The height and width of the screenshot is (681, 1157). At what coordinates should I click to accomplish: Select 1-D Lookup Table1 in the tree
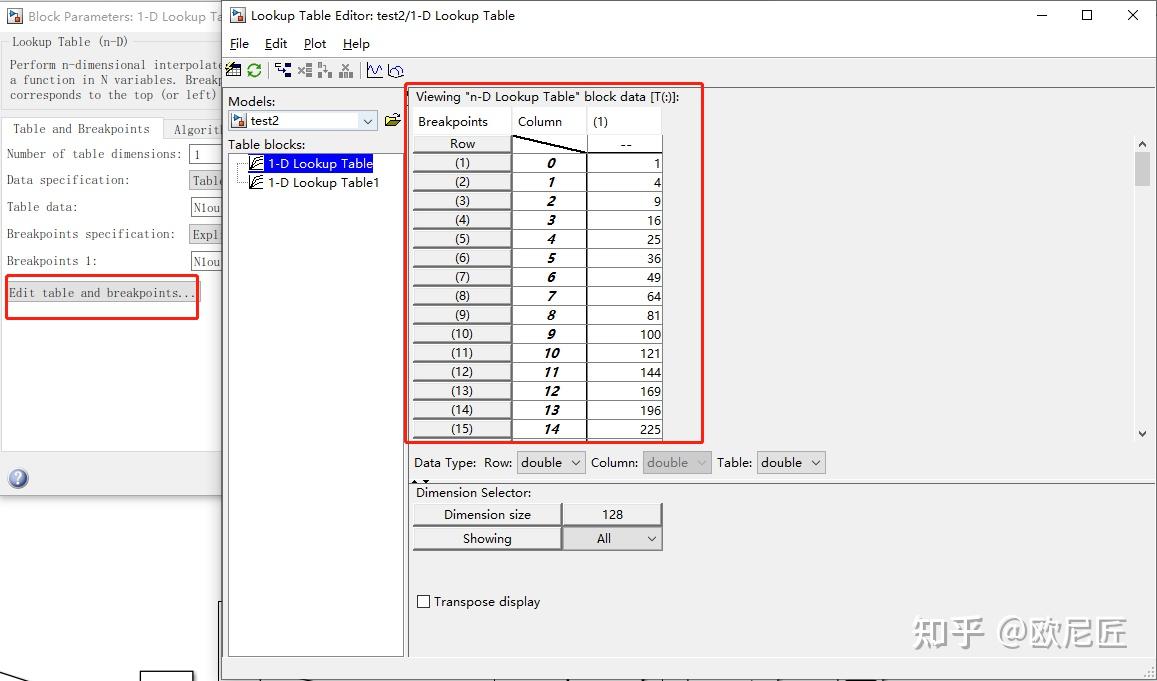320,182
